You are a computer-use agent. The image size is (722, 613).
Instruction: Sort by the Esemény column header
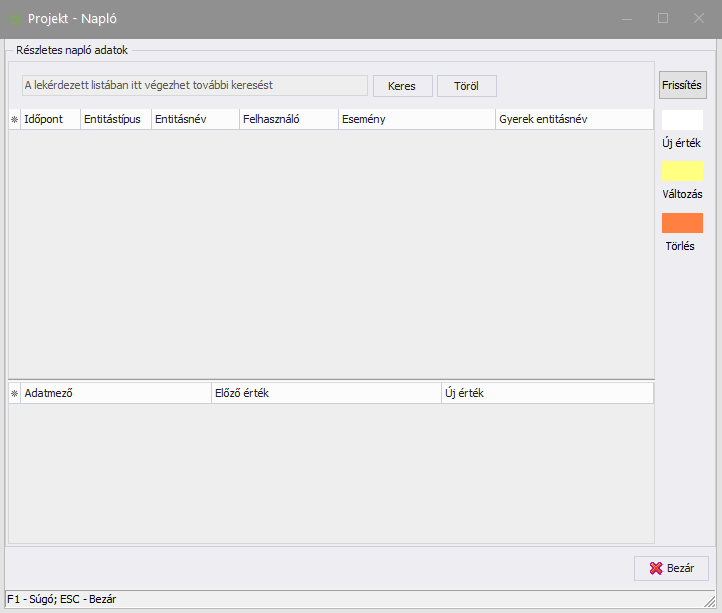tap(416, 119)
